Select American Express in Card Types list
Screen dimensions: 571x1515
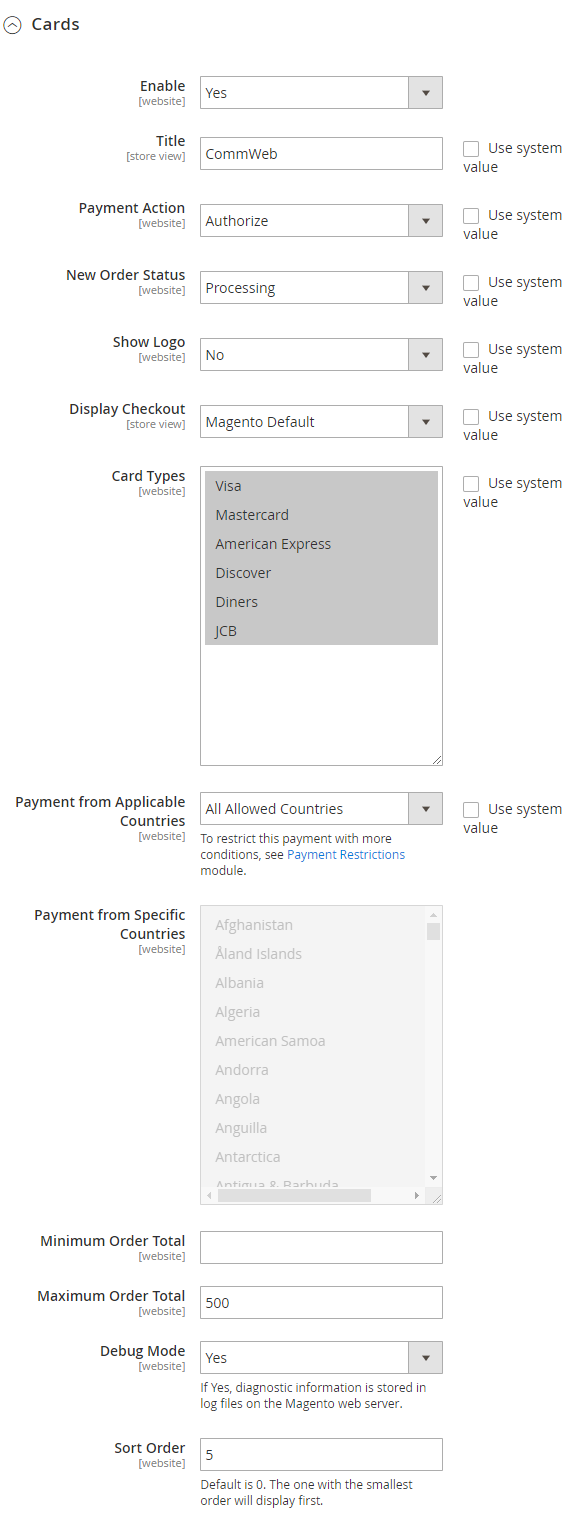coord(321,544)
